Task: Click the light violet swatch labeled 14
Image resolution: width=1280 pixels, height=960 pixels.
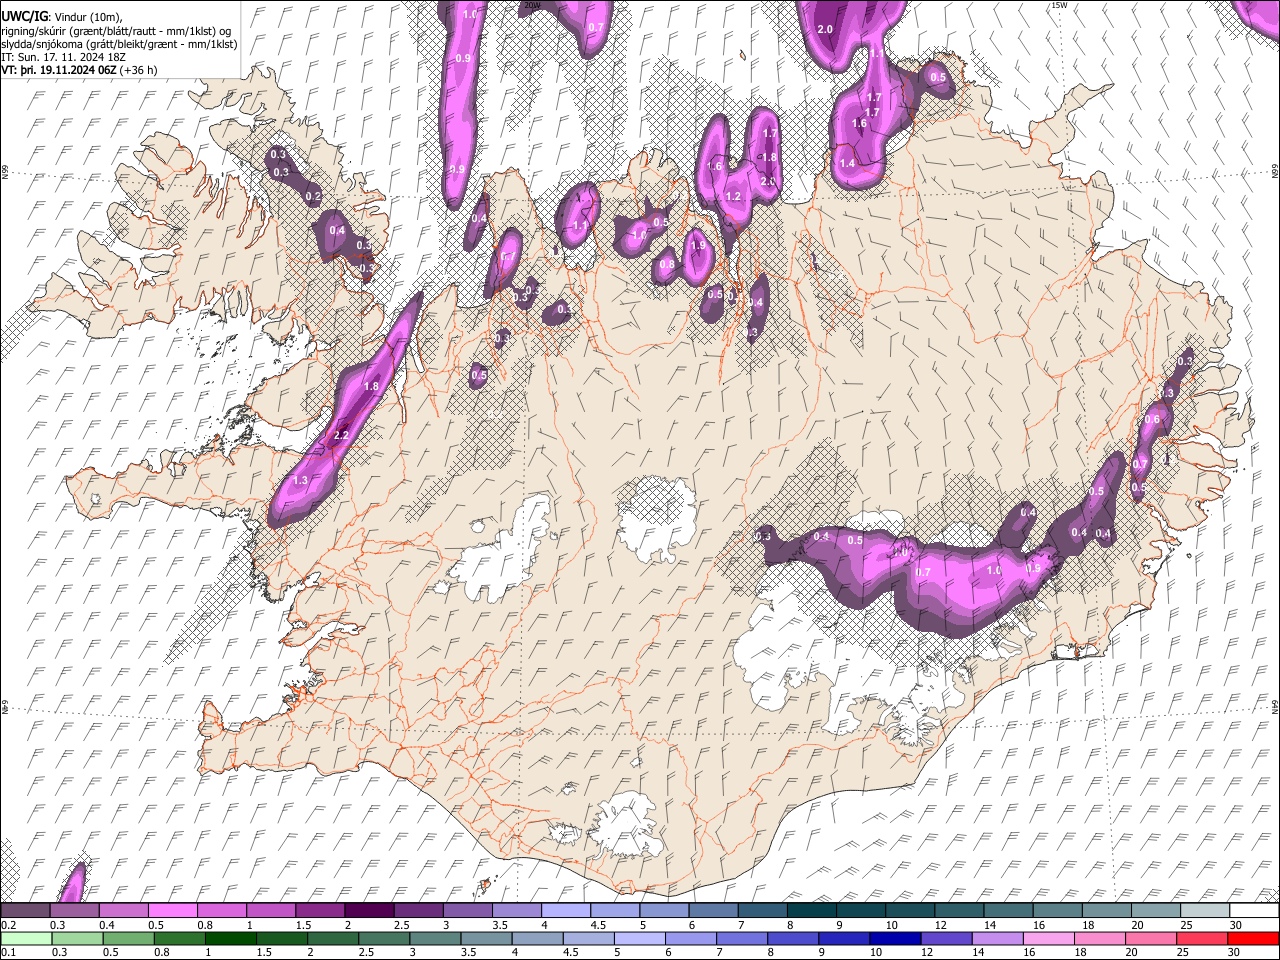Action: click(997, 939)
